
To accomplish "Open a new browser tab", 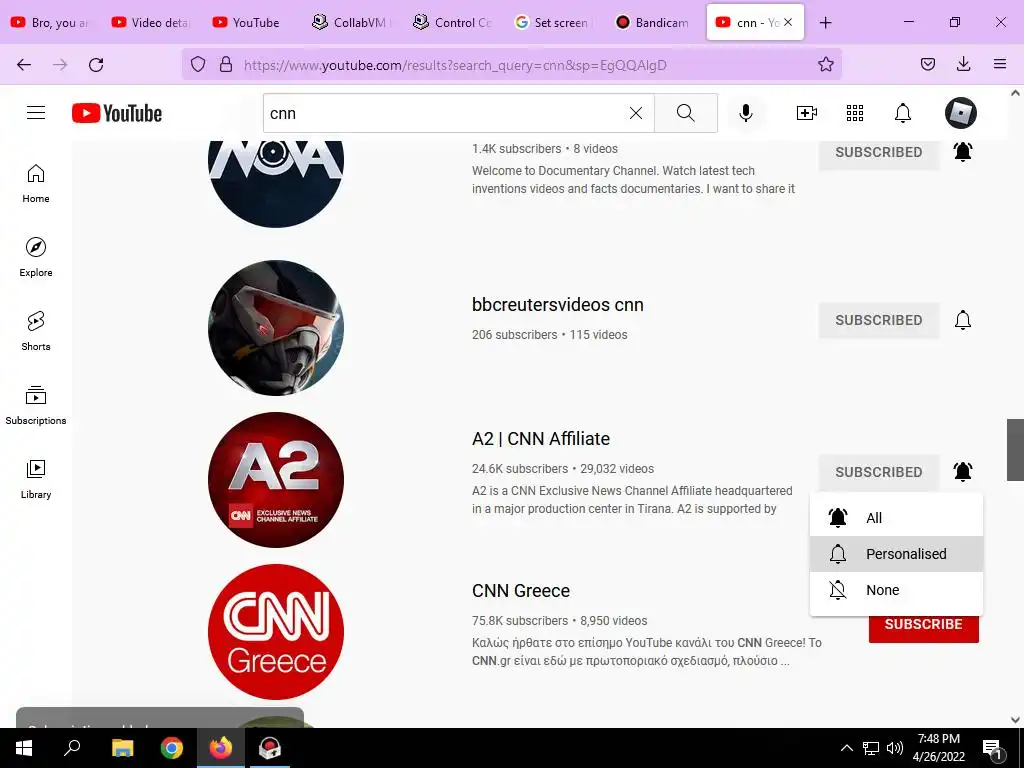I will 825,22.
